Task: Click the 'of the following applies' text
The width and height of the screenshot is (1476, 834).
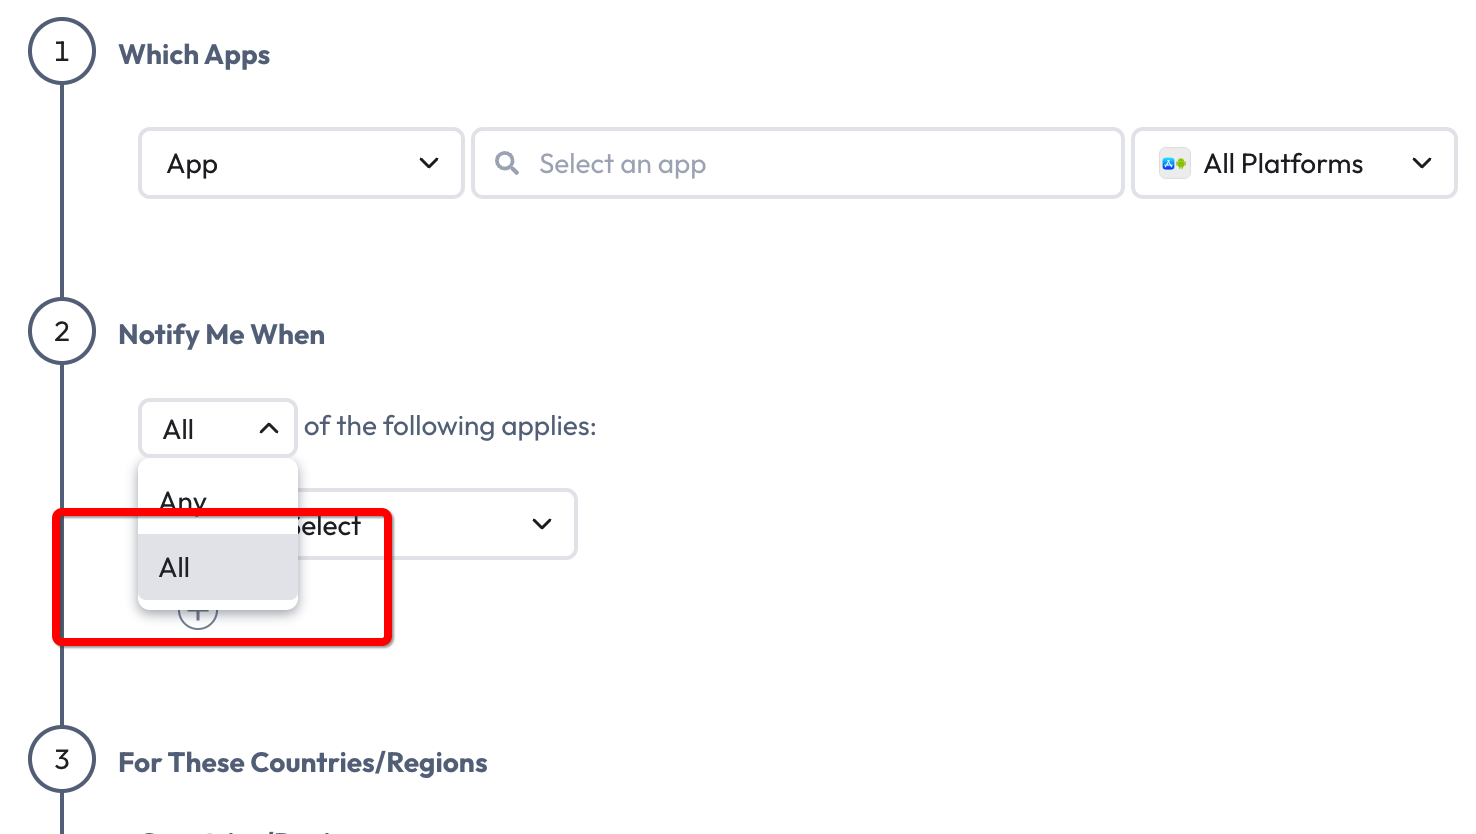Action: pos(450,426)
